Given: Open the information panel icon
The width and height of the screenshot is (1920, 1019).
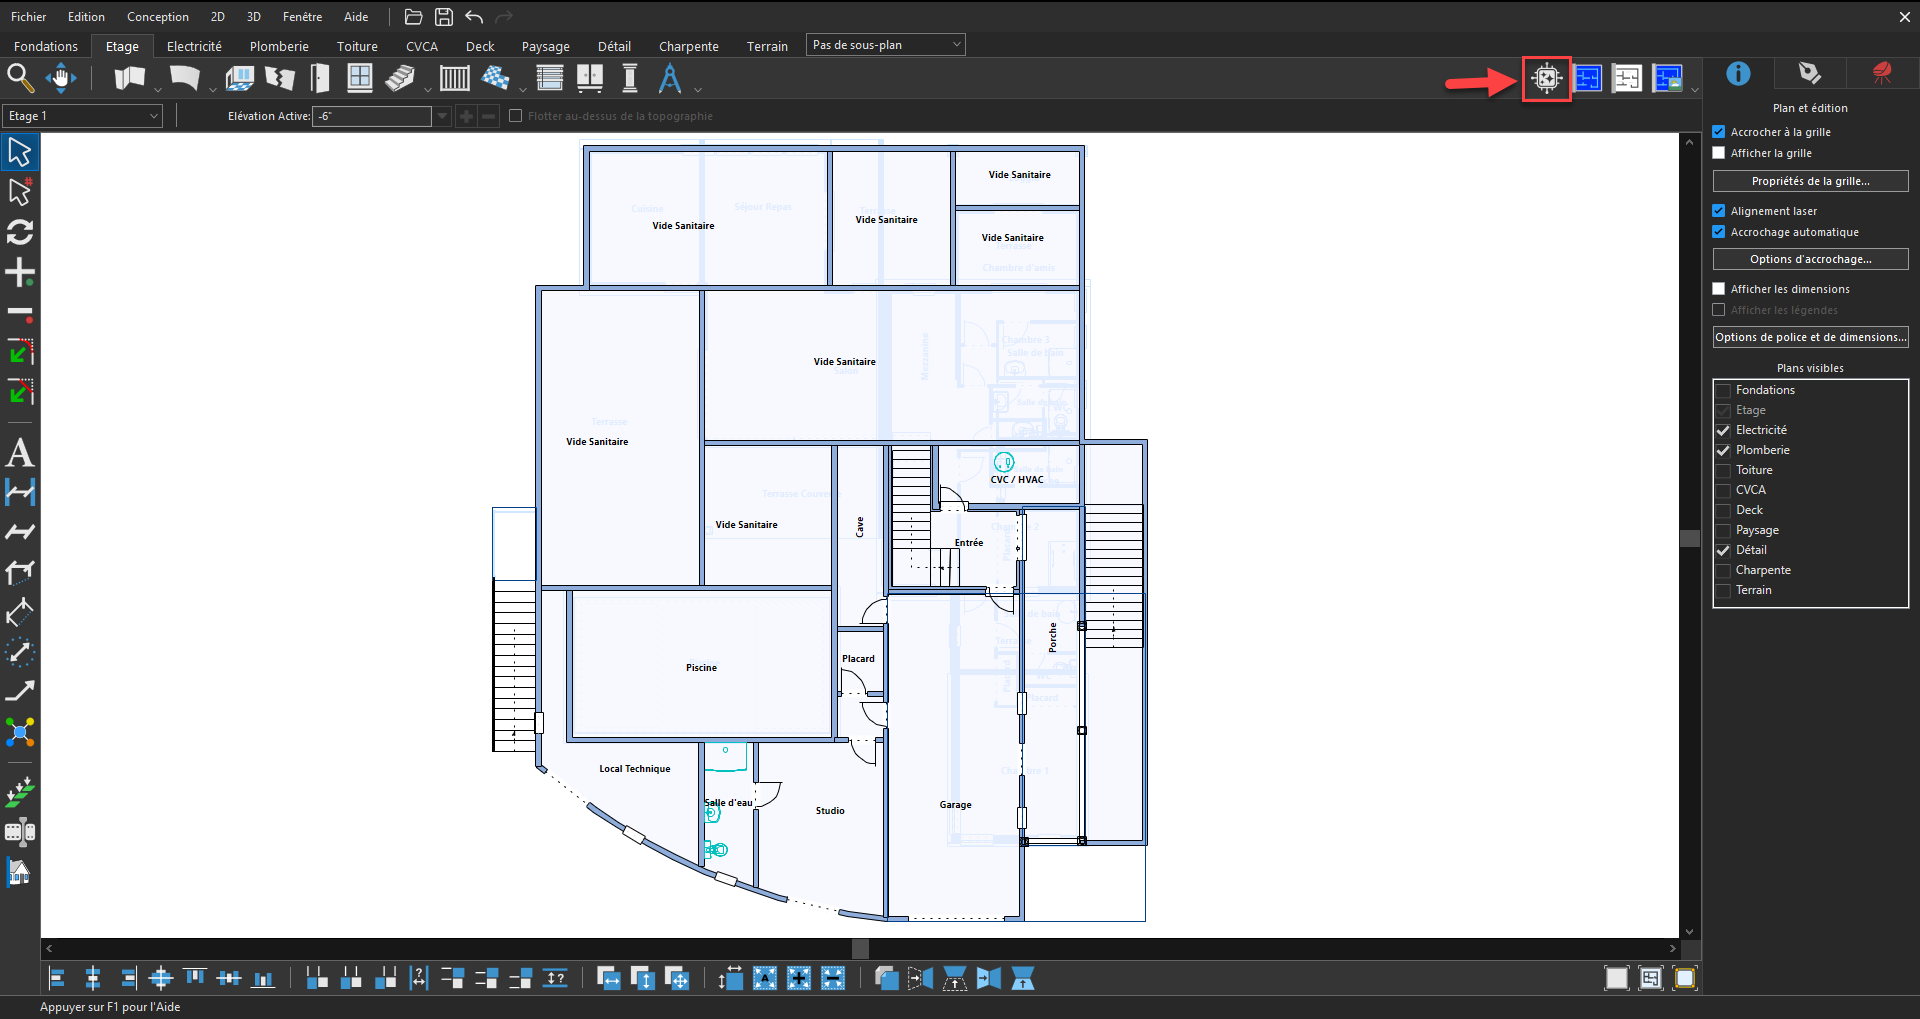Looking at the screenshot, I should 1738,73.
